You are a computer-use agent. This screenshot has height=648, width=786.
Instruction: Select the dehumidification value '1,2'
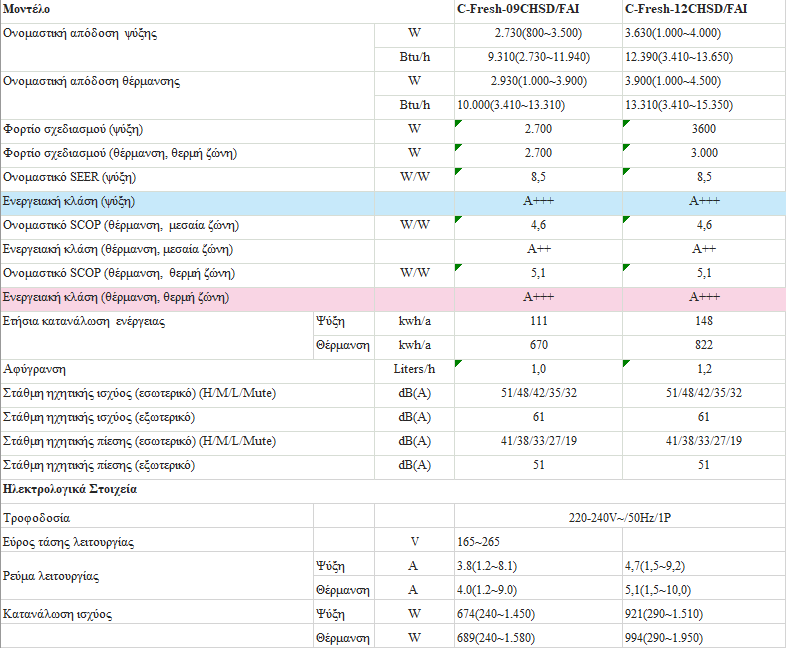[704, 369]
